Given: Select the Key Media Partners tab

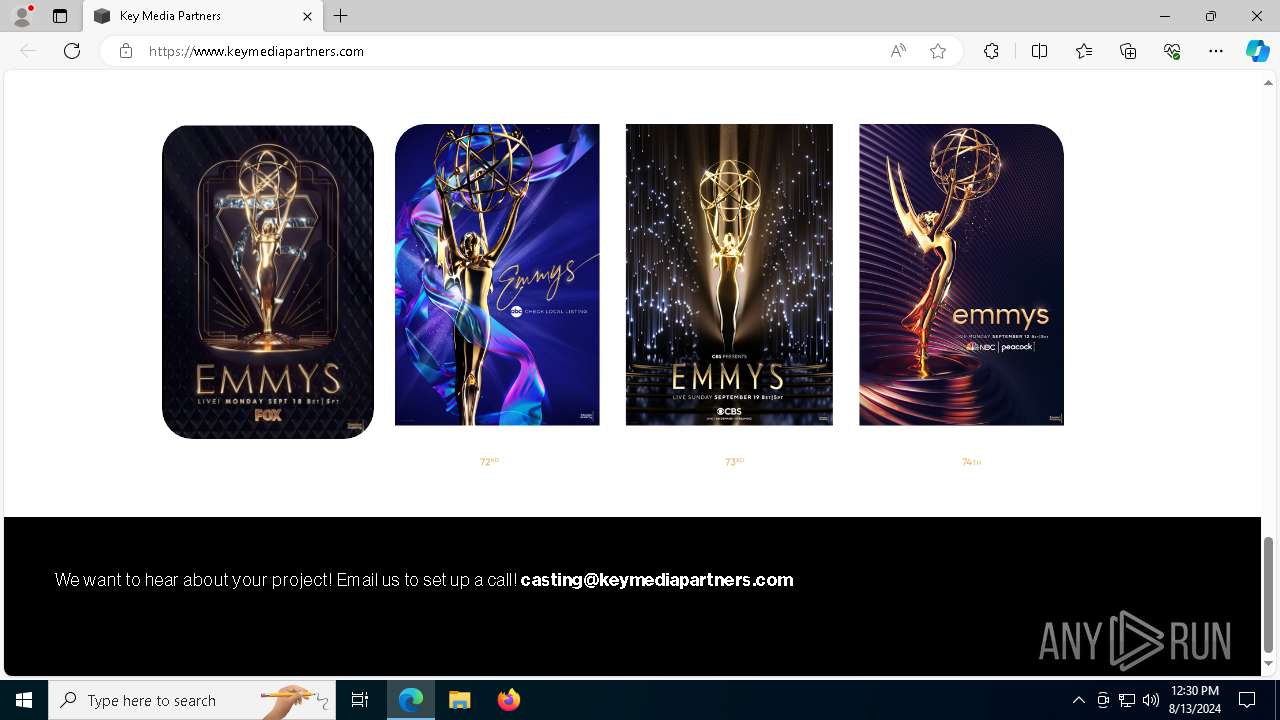Looking at the screenshot, I should [203, 16].
